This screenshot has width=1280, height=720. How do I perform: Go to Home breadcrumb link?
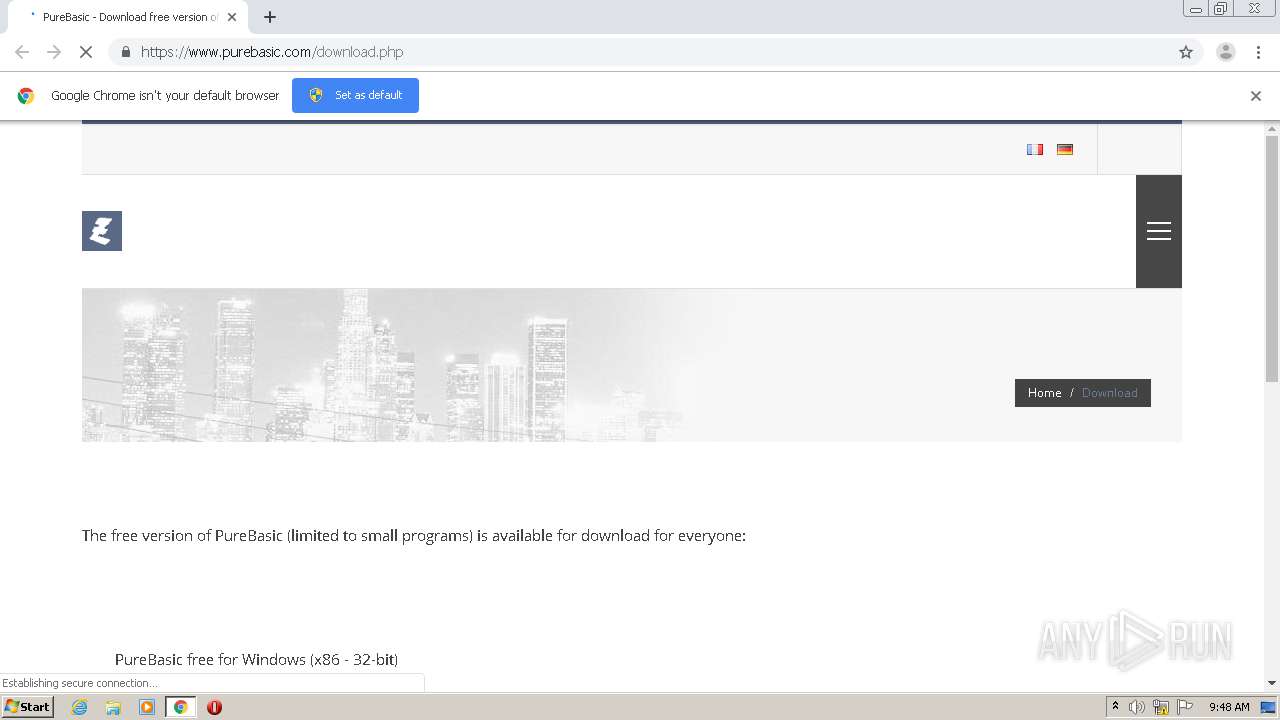tap(1044, 393)
